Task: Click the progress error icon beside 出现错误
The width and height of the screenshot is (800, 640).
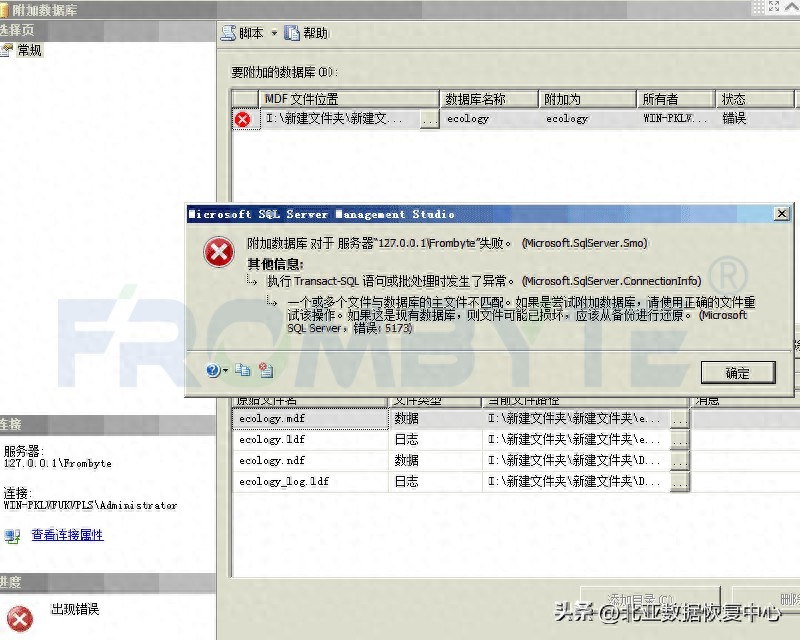Action: click(20, 619)
